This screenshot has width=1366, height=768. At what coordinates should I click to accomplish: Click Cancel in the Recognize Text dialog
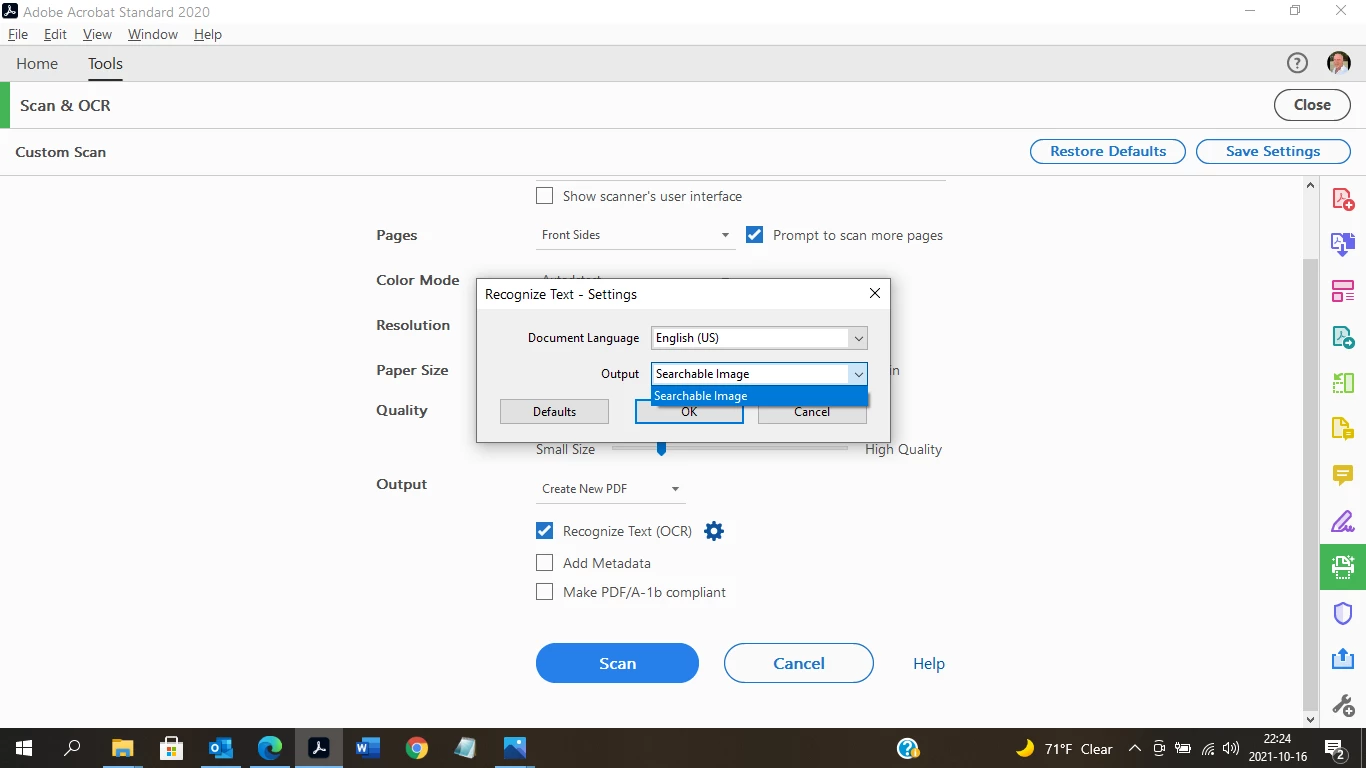(x=812, y=412)
